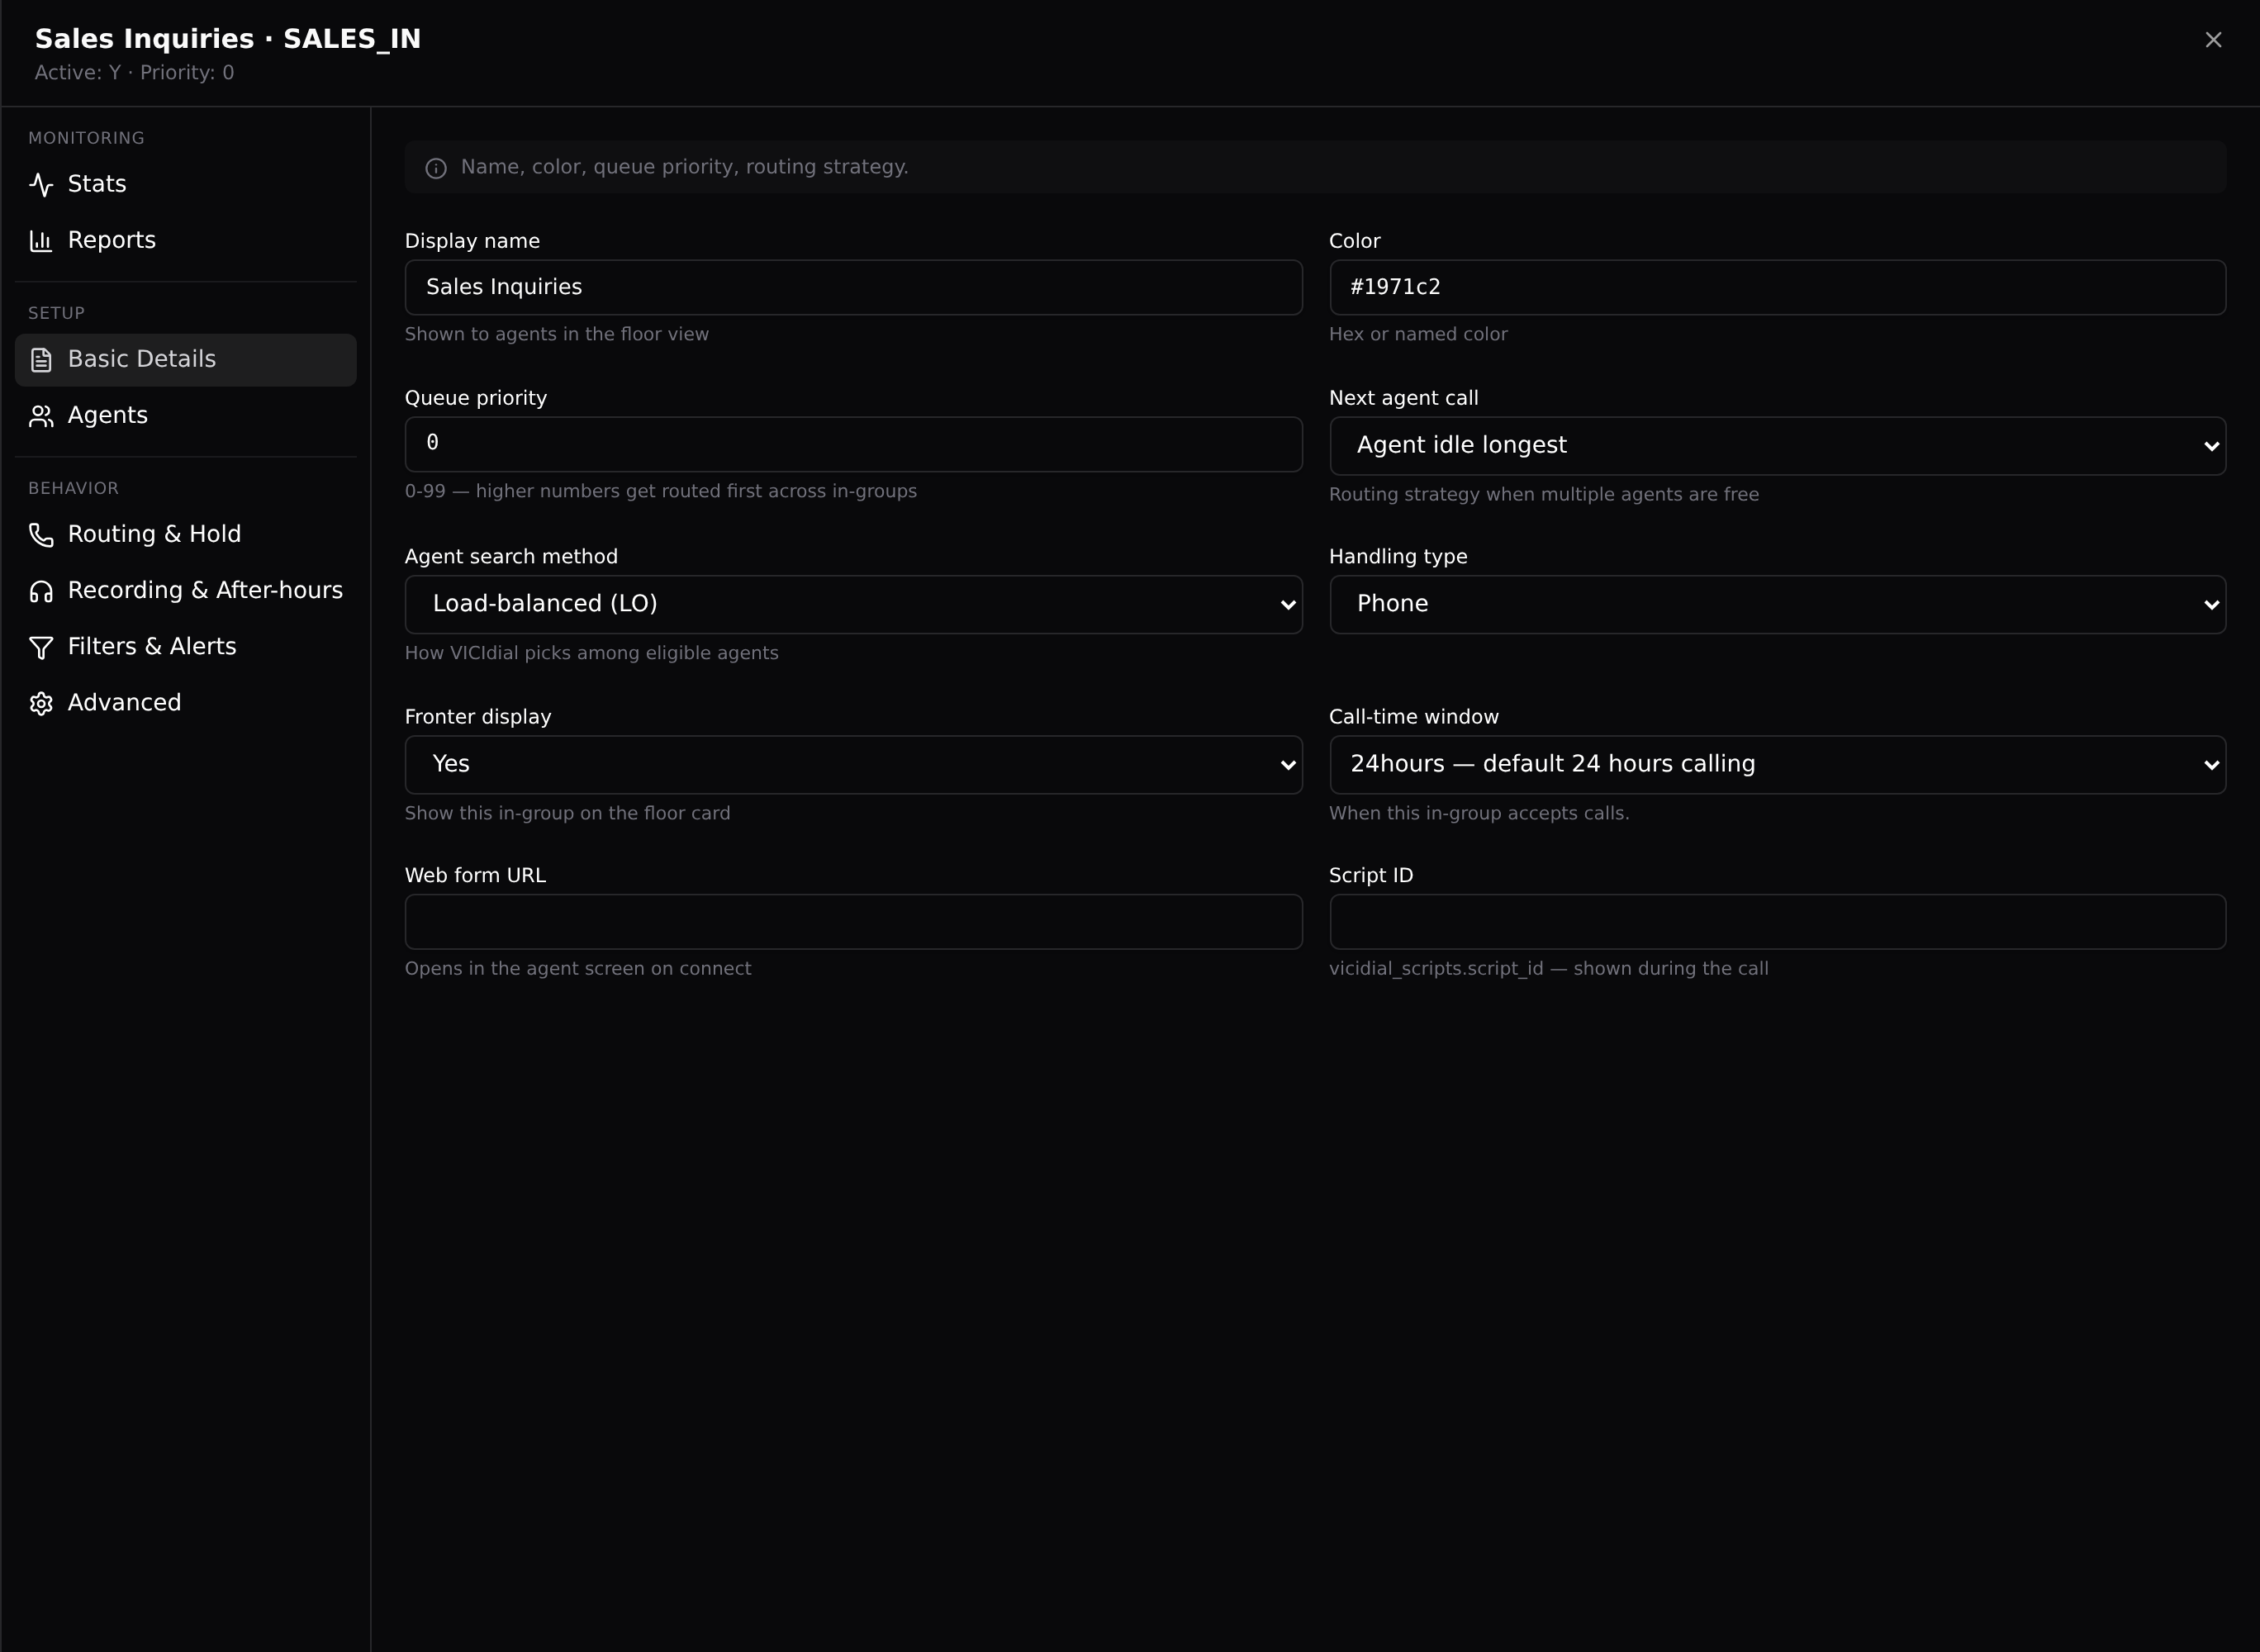The width and height of the screenshot is (2260, 1652).
Task: Click the 'Name, color, queue priority, routing strategy.' hint
Action: (x=684, y=167)
